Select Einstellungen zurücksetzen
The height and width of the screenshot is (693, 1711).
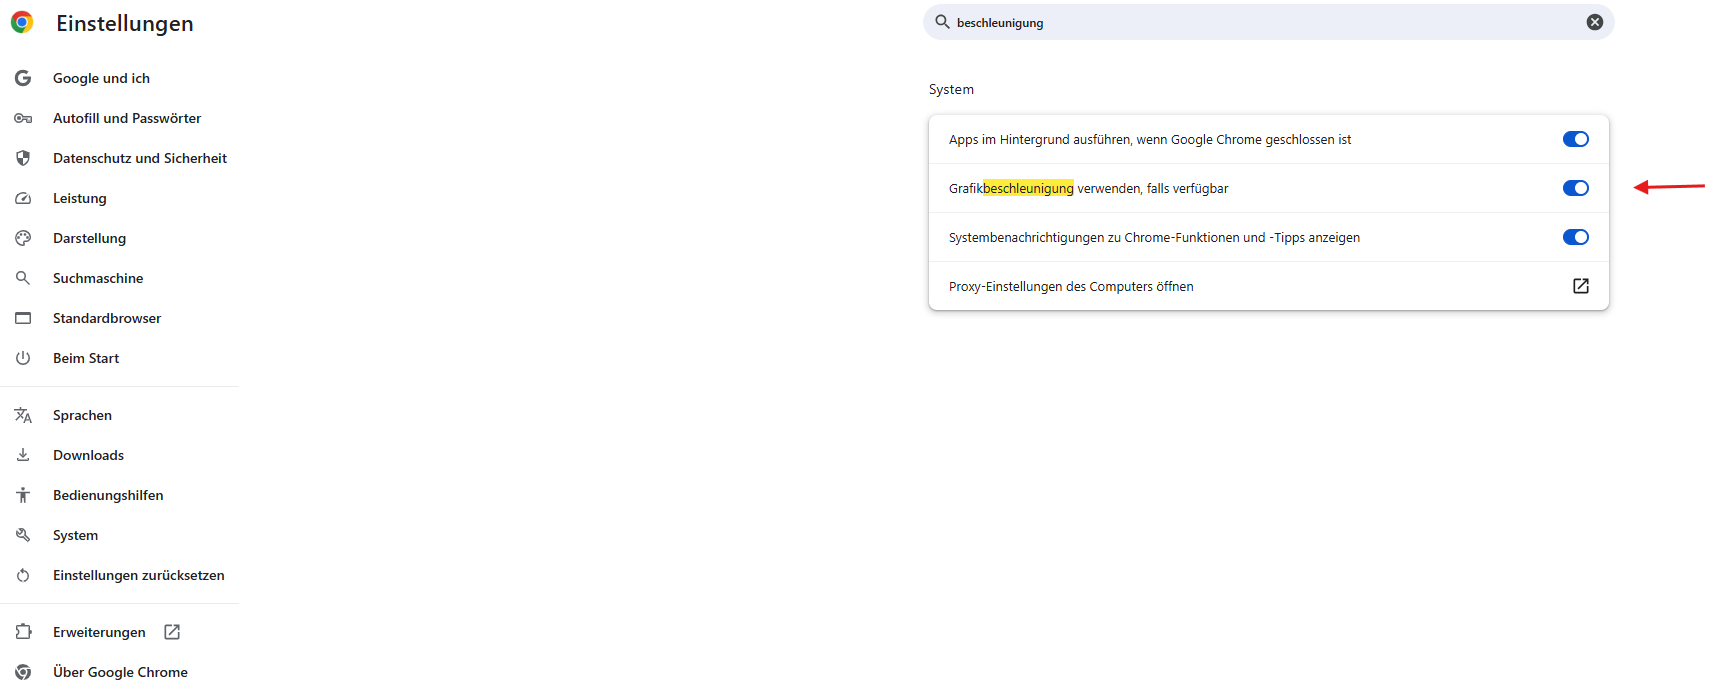pos(139,575)
